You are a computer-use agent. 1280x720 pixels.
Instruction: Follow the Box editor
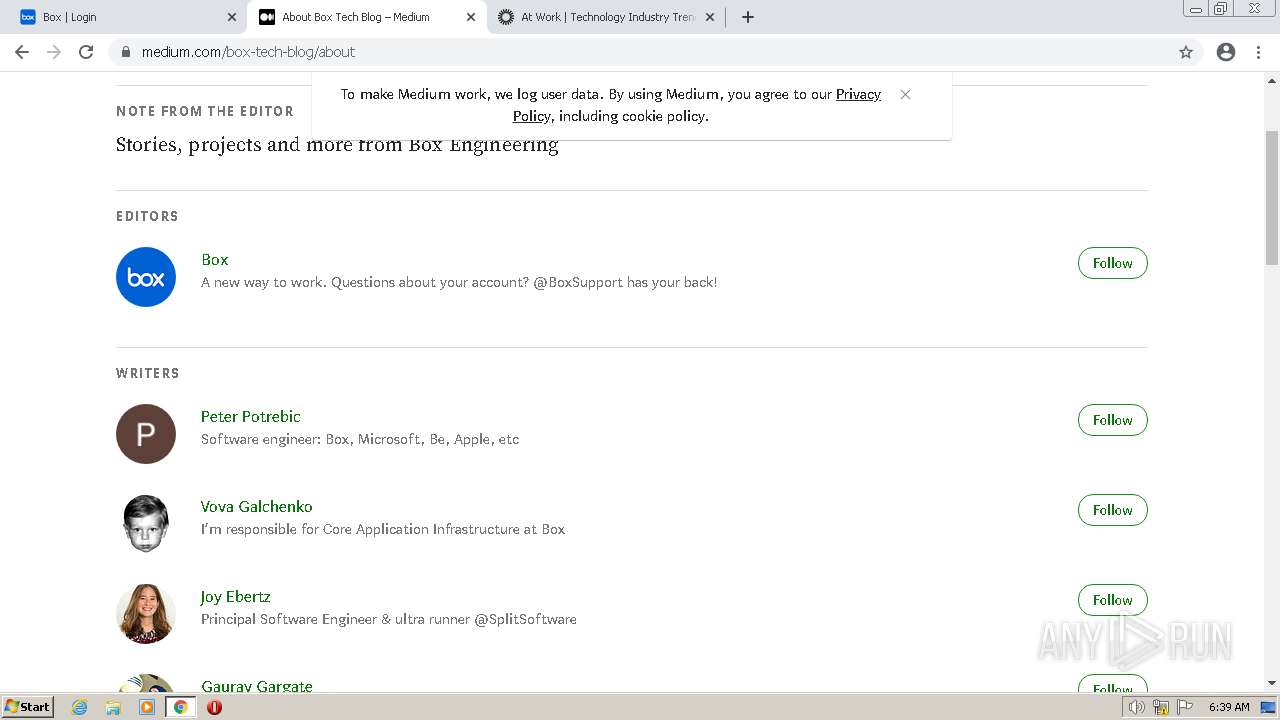click(x=1113, y=263)
